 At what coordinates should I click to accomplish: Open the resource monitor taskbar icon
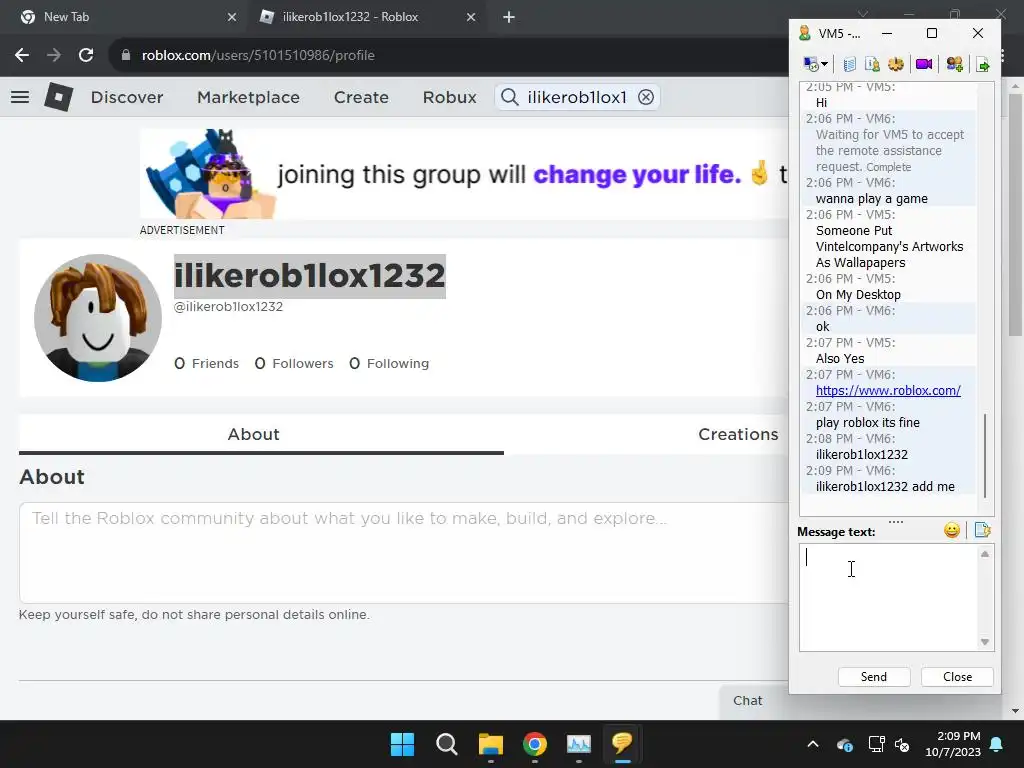tap(579, 744)
